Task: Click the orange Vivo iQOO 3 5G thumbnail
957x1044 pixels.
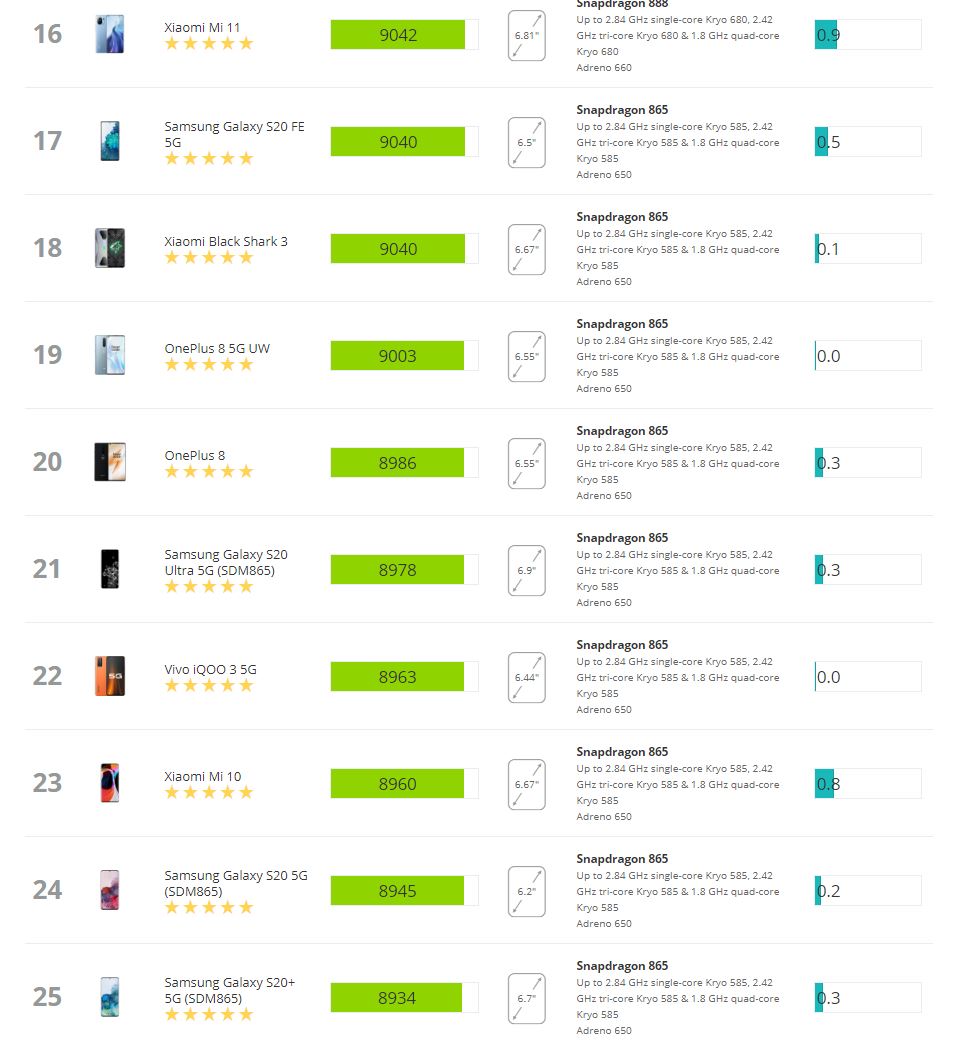Action: [110, 676]
